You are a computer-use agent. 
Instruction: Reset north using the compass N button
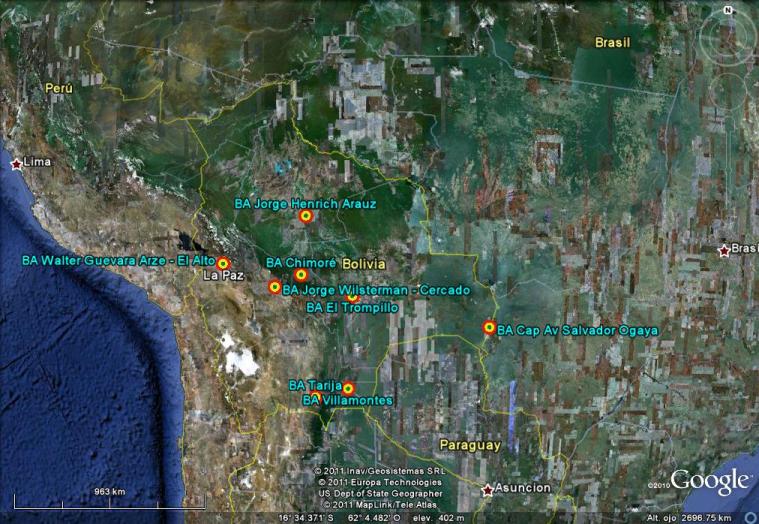tap(726, 11)
